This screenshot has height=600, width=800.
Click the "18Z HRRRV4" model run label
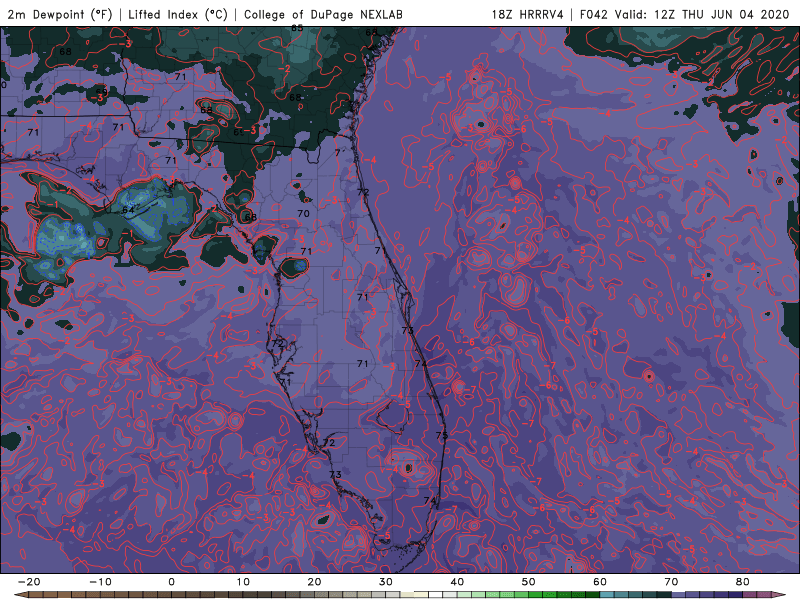point(528,14)
